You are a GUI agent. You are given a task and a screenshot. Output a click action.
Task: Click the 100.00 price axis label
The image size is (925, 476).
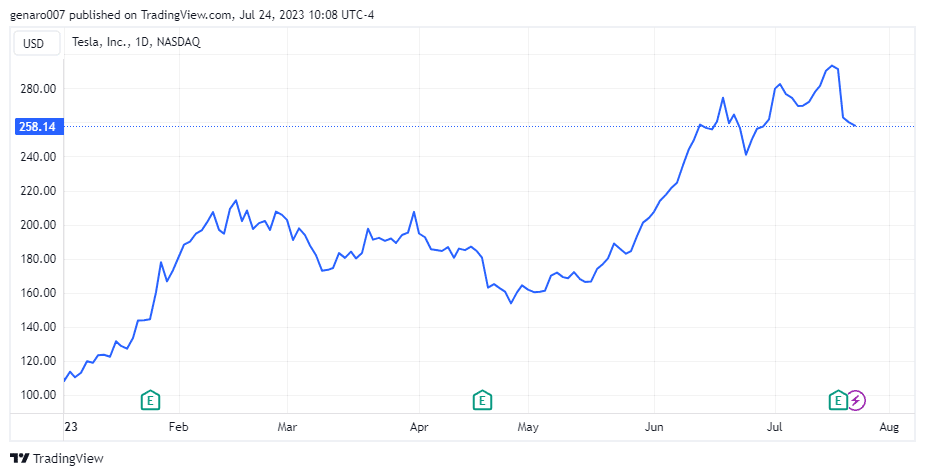click(x=39, y=395)
